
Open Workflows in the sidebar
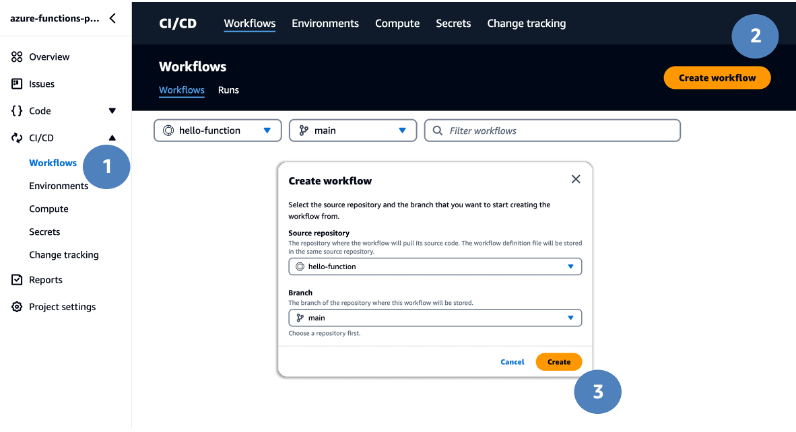53,162
